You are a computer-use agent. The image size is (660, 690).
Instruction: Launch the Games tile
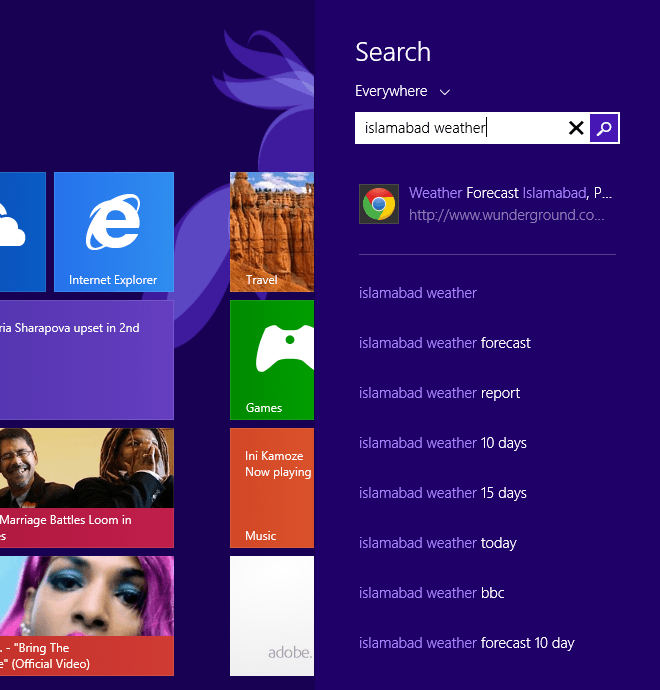tap(272, 360)
